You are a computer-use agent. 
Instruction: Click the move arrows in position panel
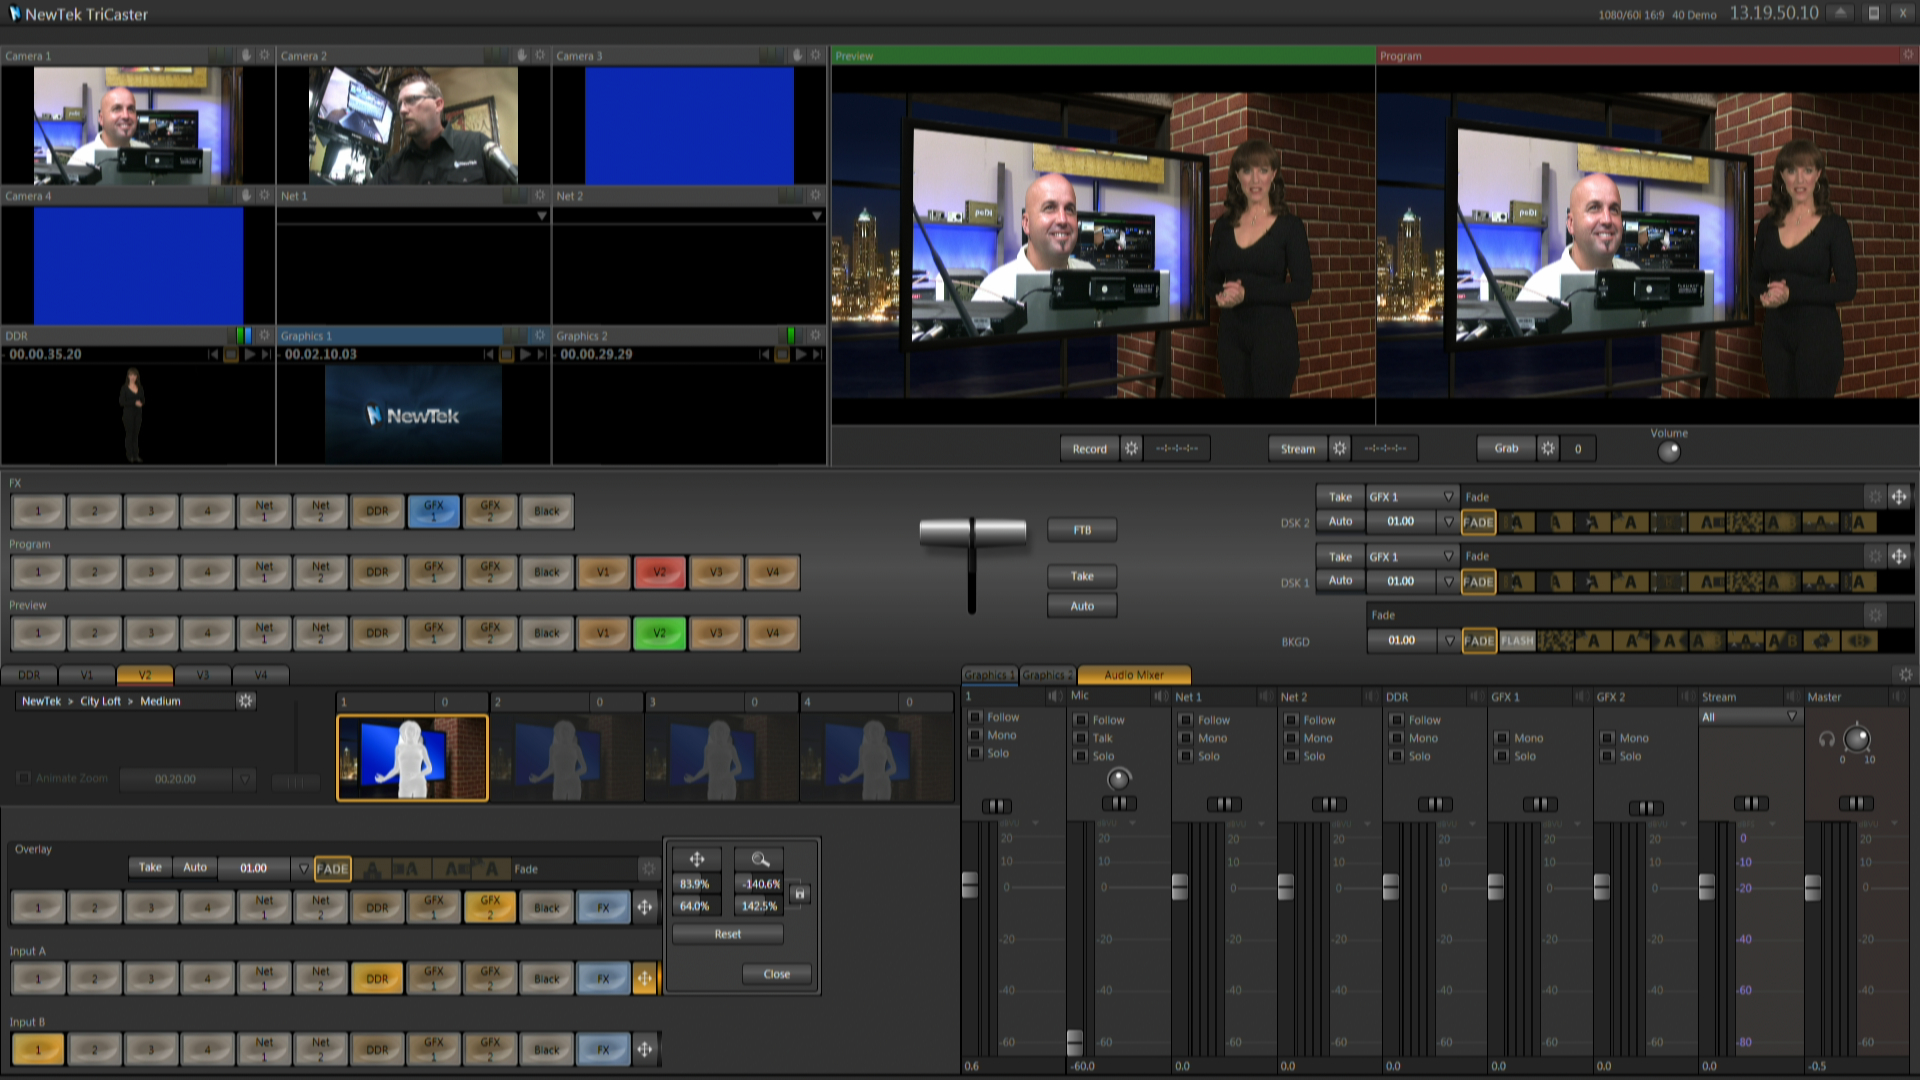click(697, 859)
